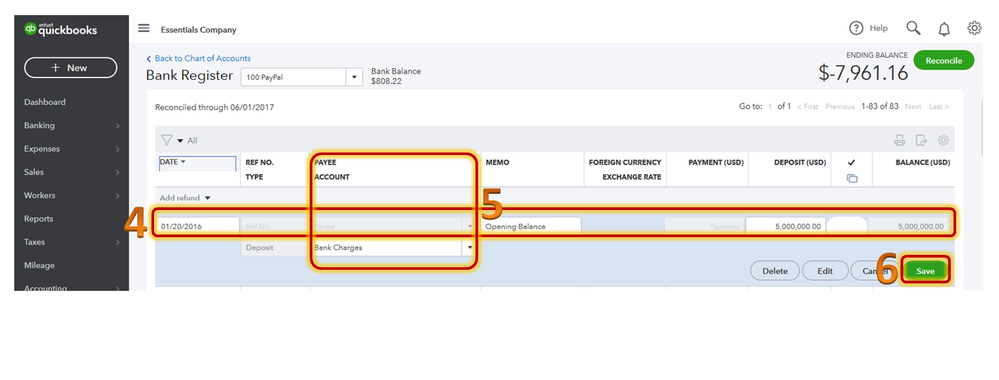Click the Ref No. field

pyautogui.click(x=274, y=226)
